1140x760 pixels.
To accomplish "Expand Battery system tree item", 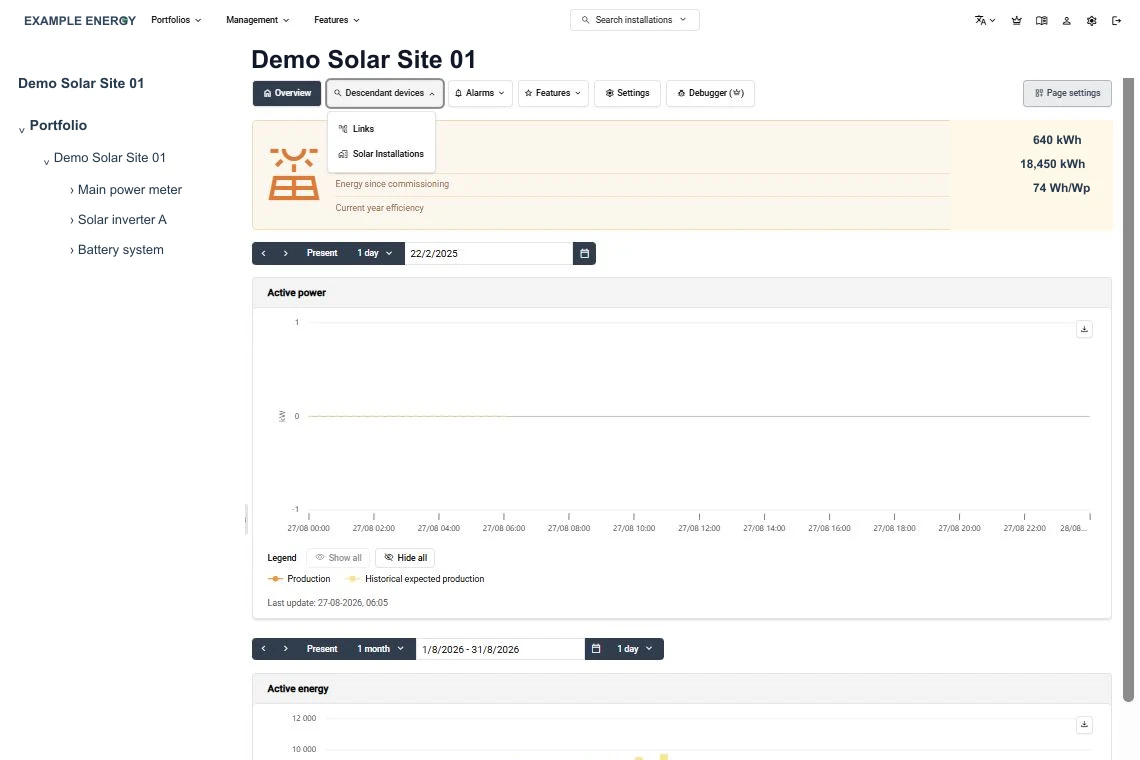I will pos(72,250).
